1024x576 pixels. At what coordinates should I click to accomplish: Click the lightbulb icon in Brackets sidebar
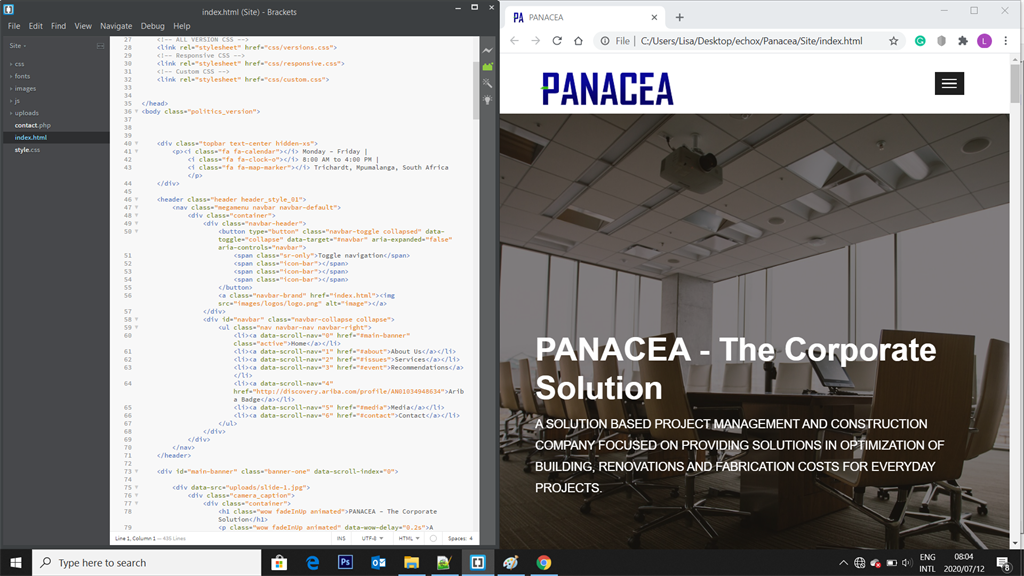coord(488,100)
